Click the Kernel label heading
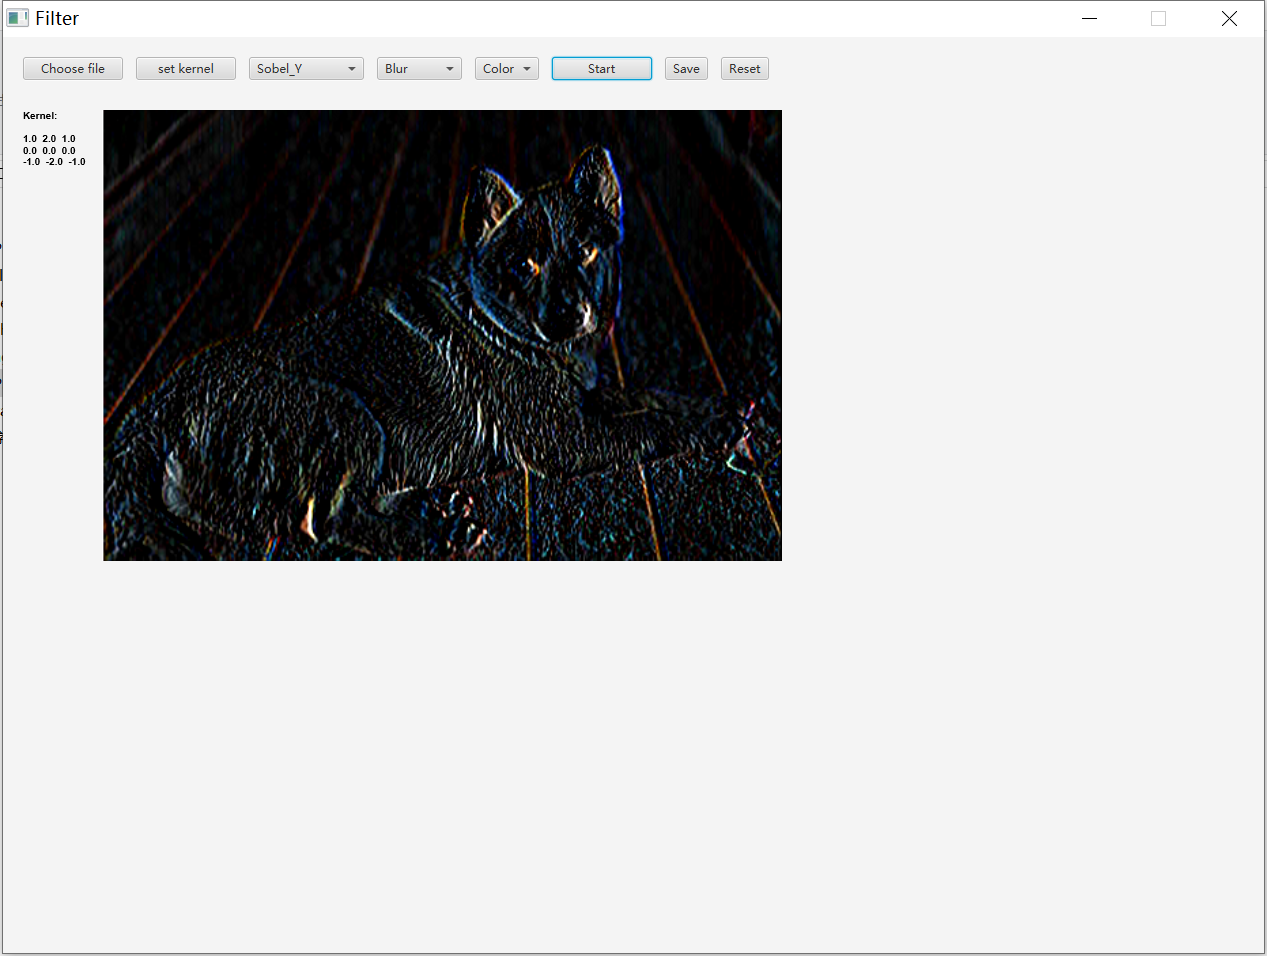1267x956 pixels. (40, 116)
